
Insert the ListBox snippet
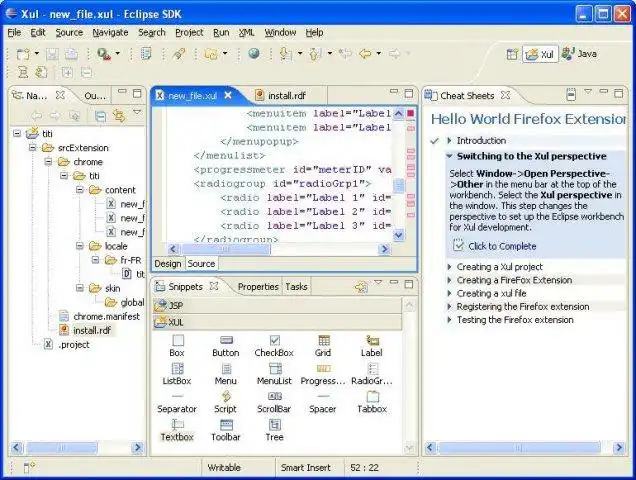[177, 374]
